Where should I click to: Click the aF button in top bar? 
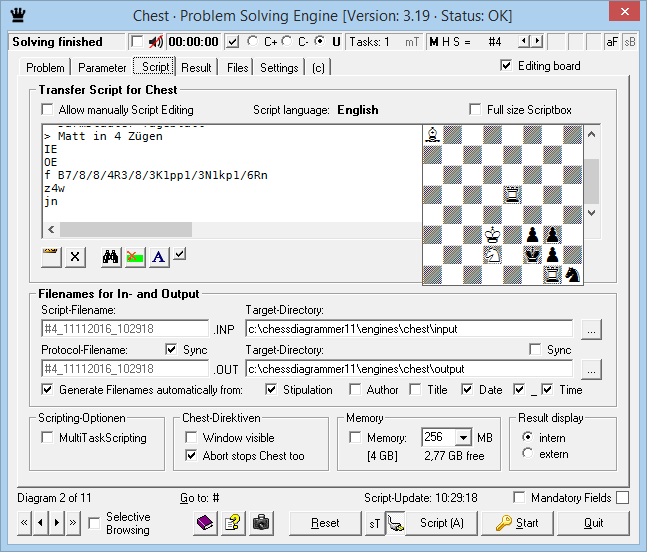[x=612, y=42]
